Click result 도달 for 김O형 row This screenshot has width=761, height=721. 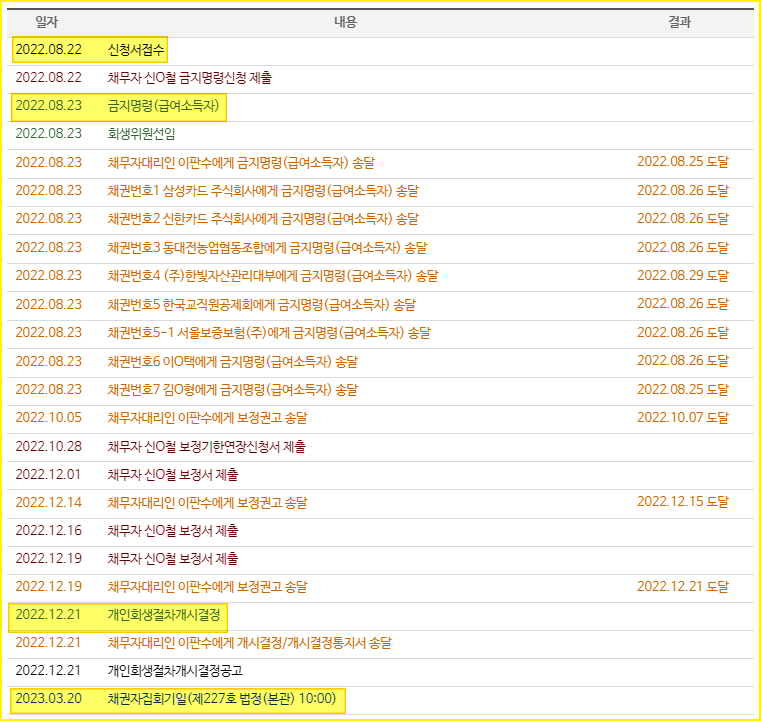pos(683,390)
